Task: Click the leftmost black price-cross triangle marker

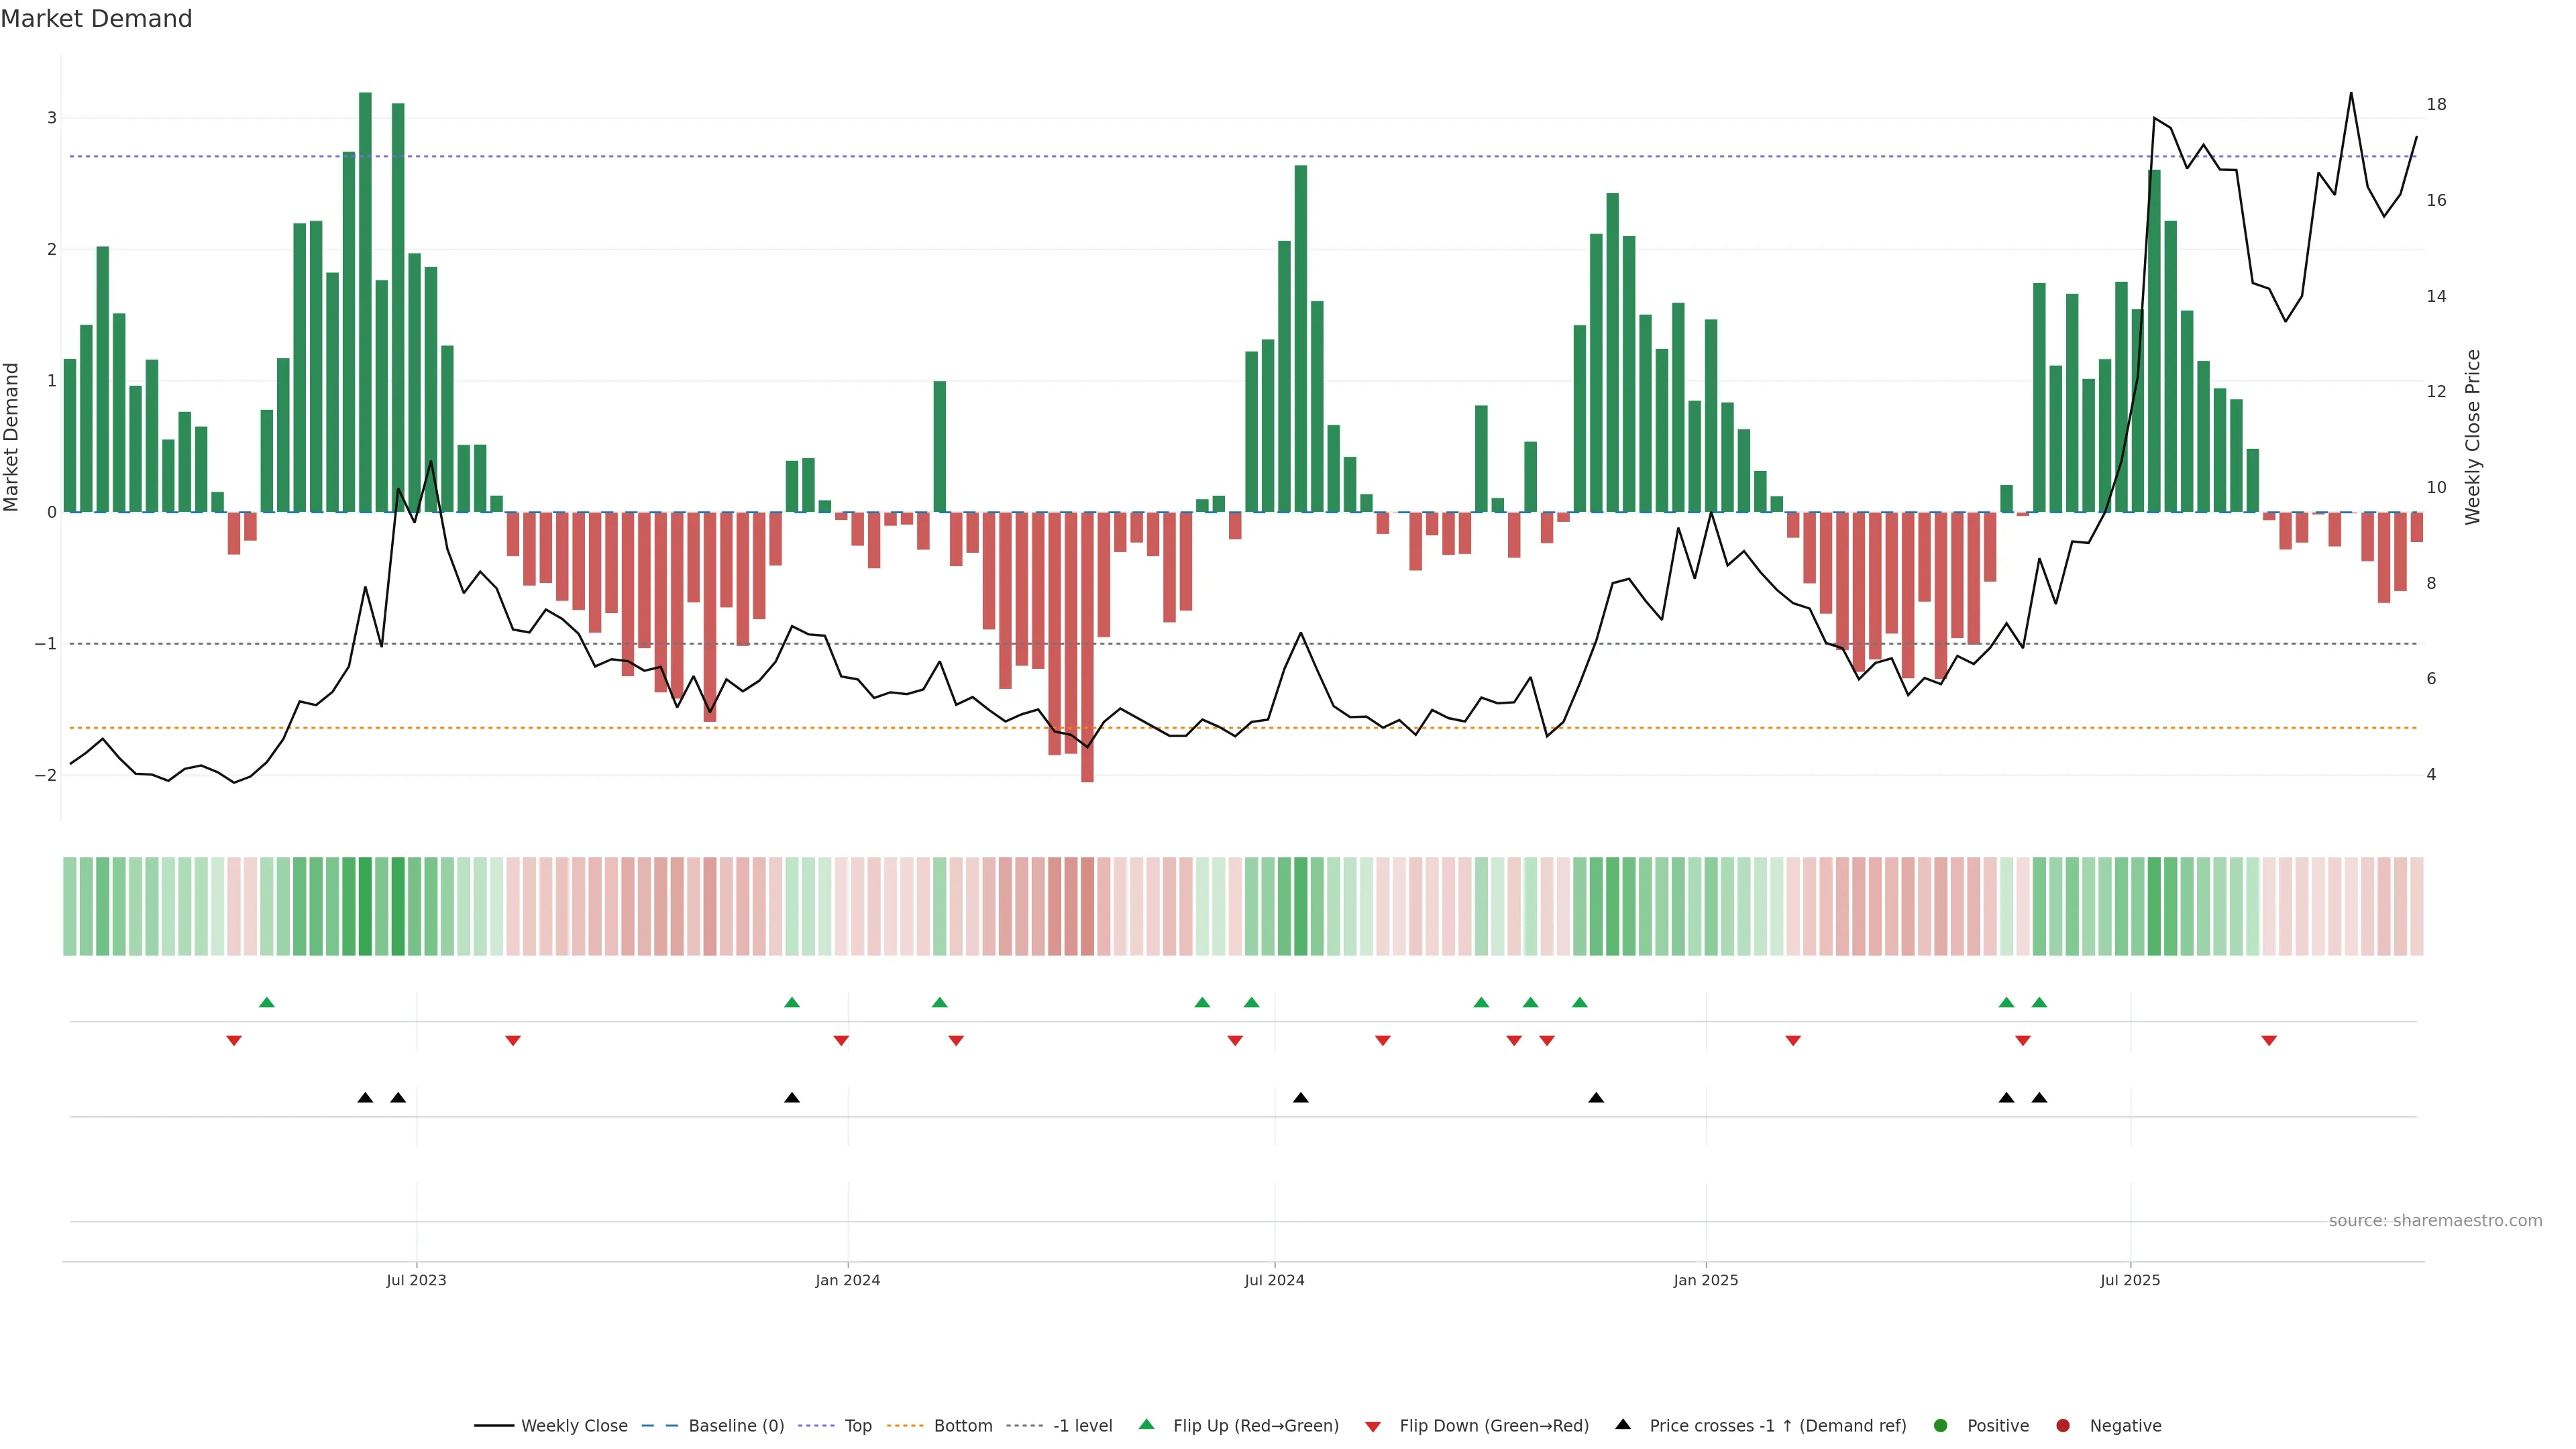Action: pos(365,1098)
